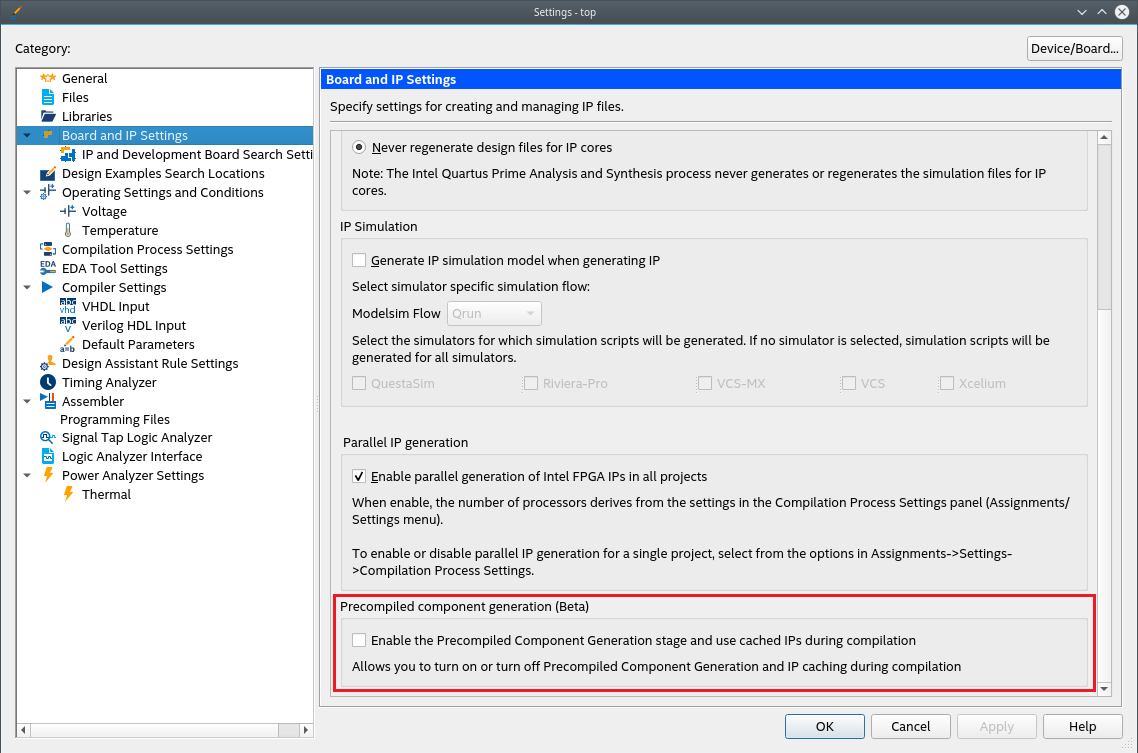The image size is (1138, 753).
Task: Click the settings panel scroll down arrow
Action: [1104, 688]
